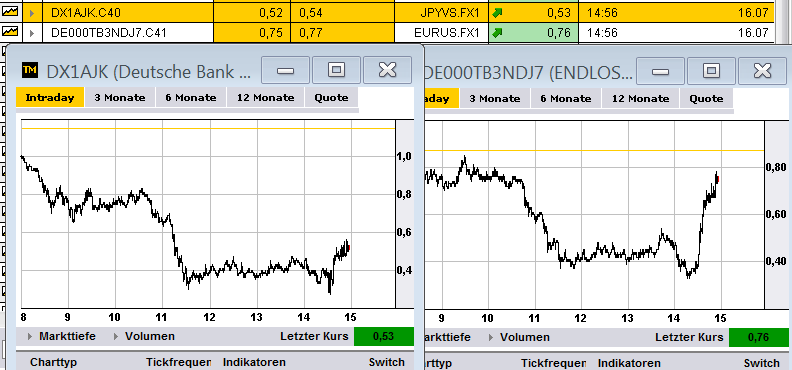Open chart icon for DX1AJK.C40 row
The height and width of the screenshot is (370, 792).
click(x=10, y=12)
